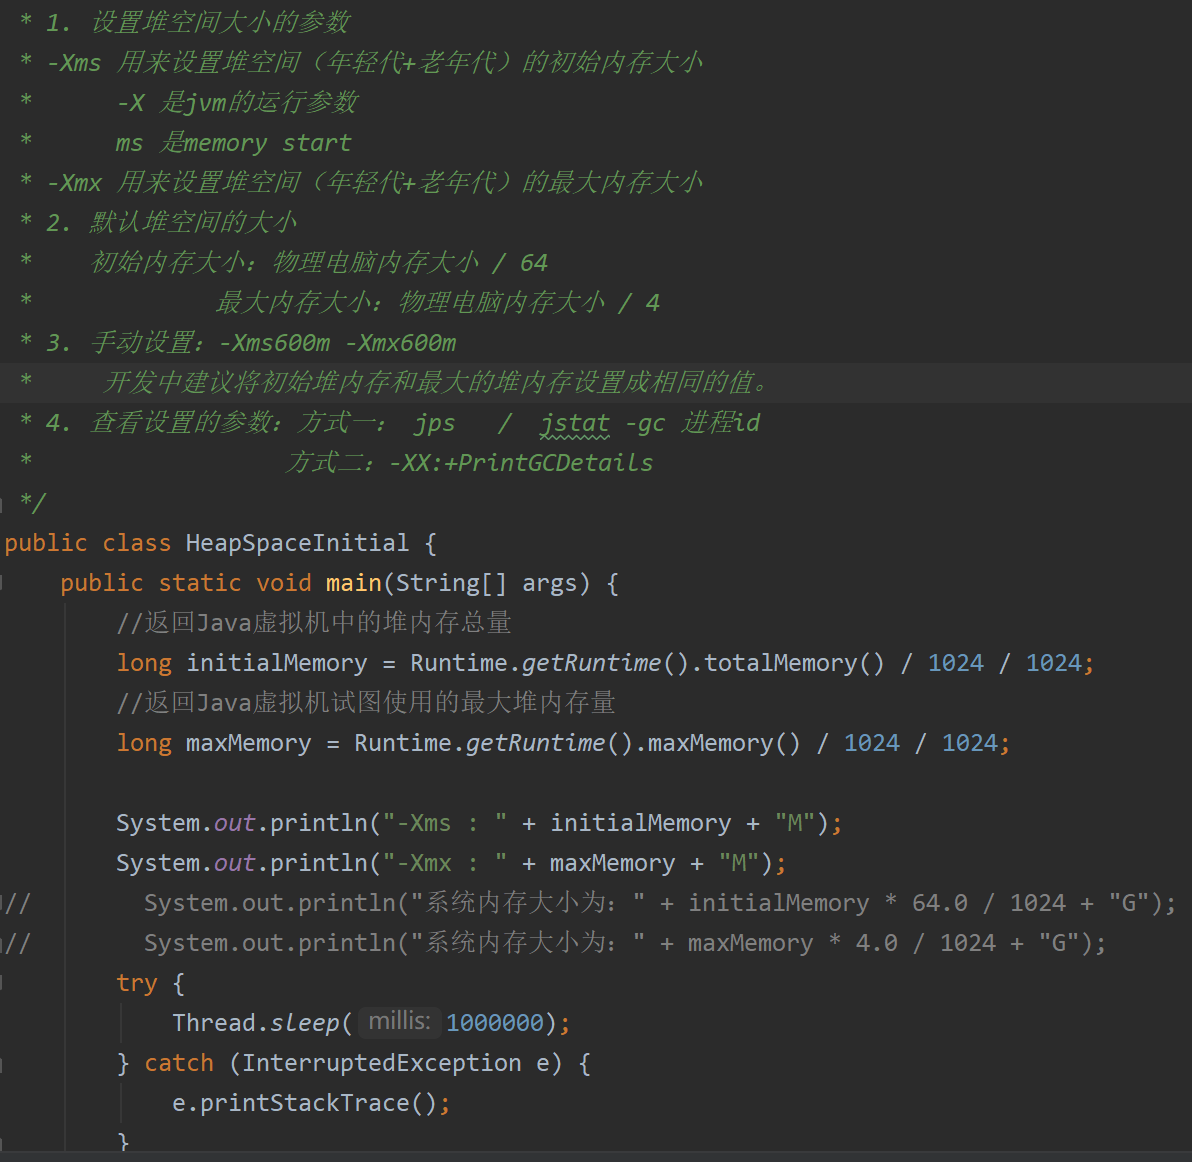Click the millis: parameter hint
This screenshot has width=1192, height=1162.
(x=399, y=1021)
